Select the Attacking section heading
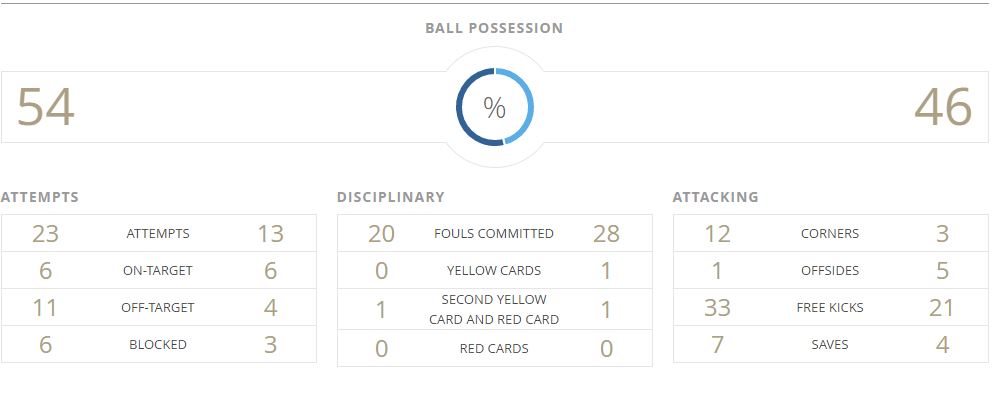The width and height of the screenshot is (992, 393). 716,197
